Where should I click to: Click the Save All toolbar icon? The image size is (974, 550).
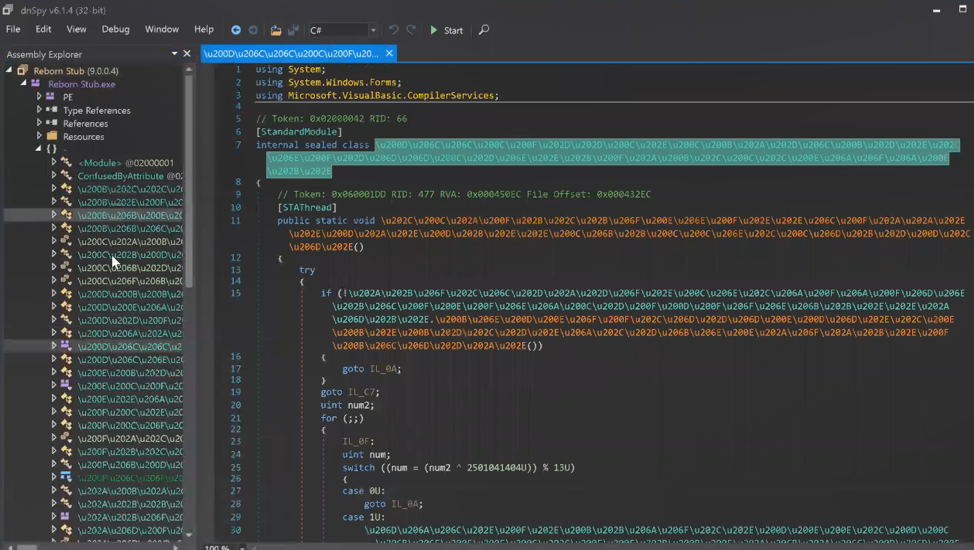coord(291,30)
